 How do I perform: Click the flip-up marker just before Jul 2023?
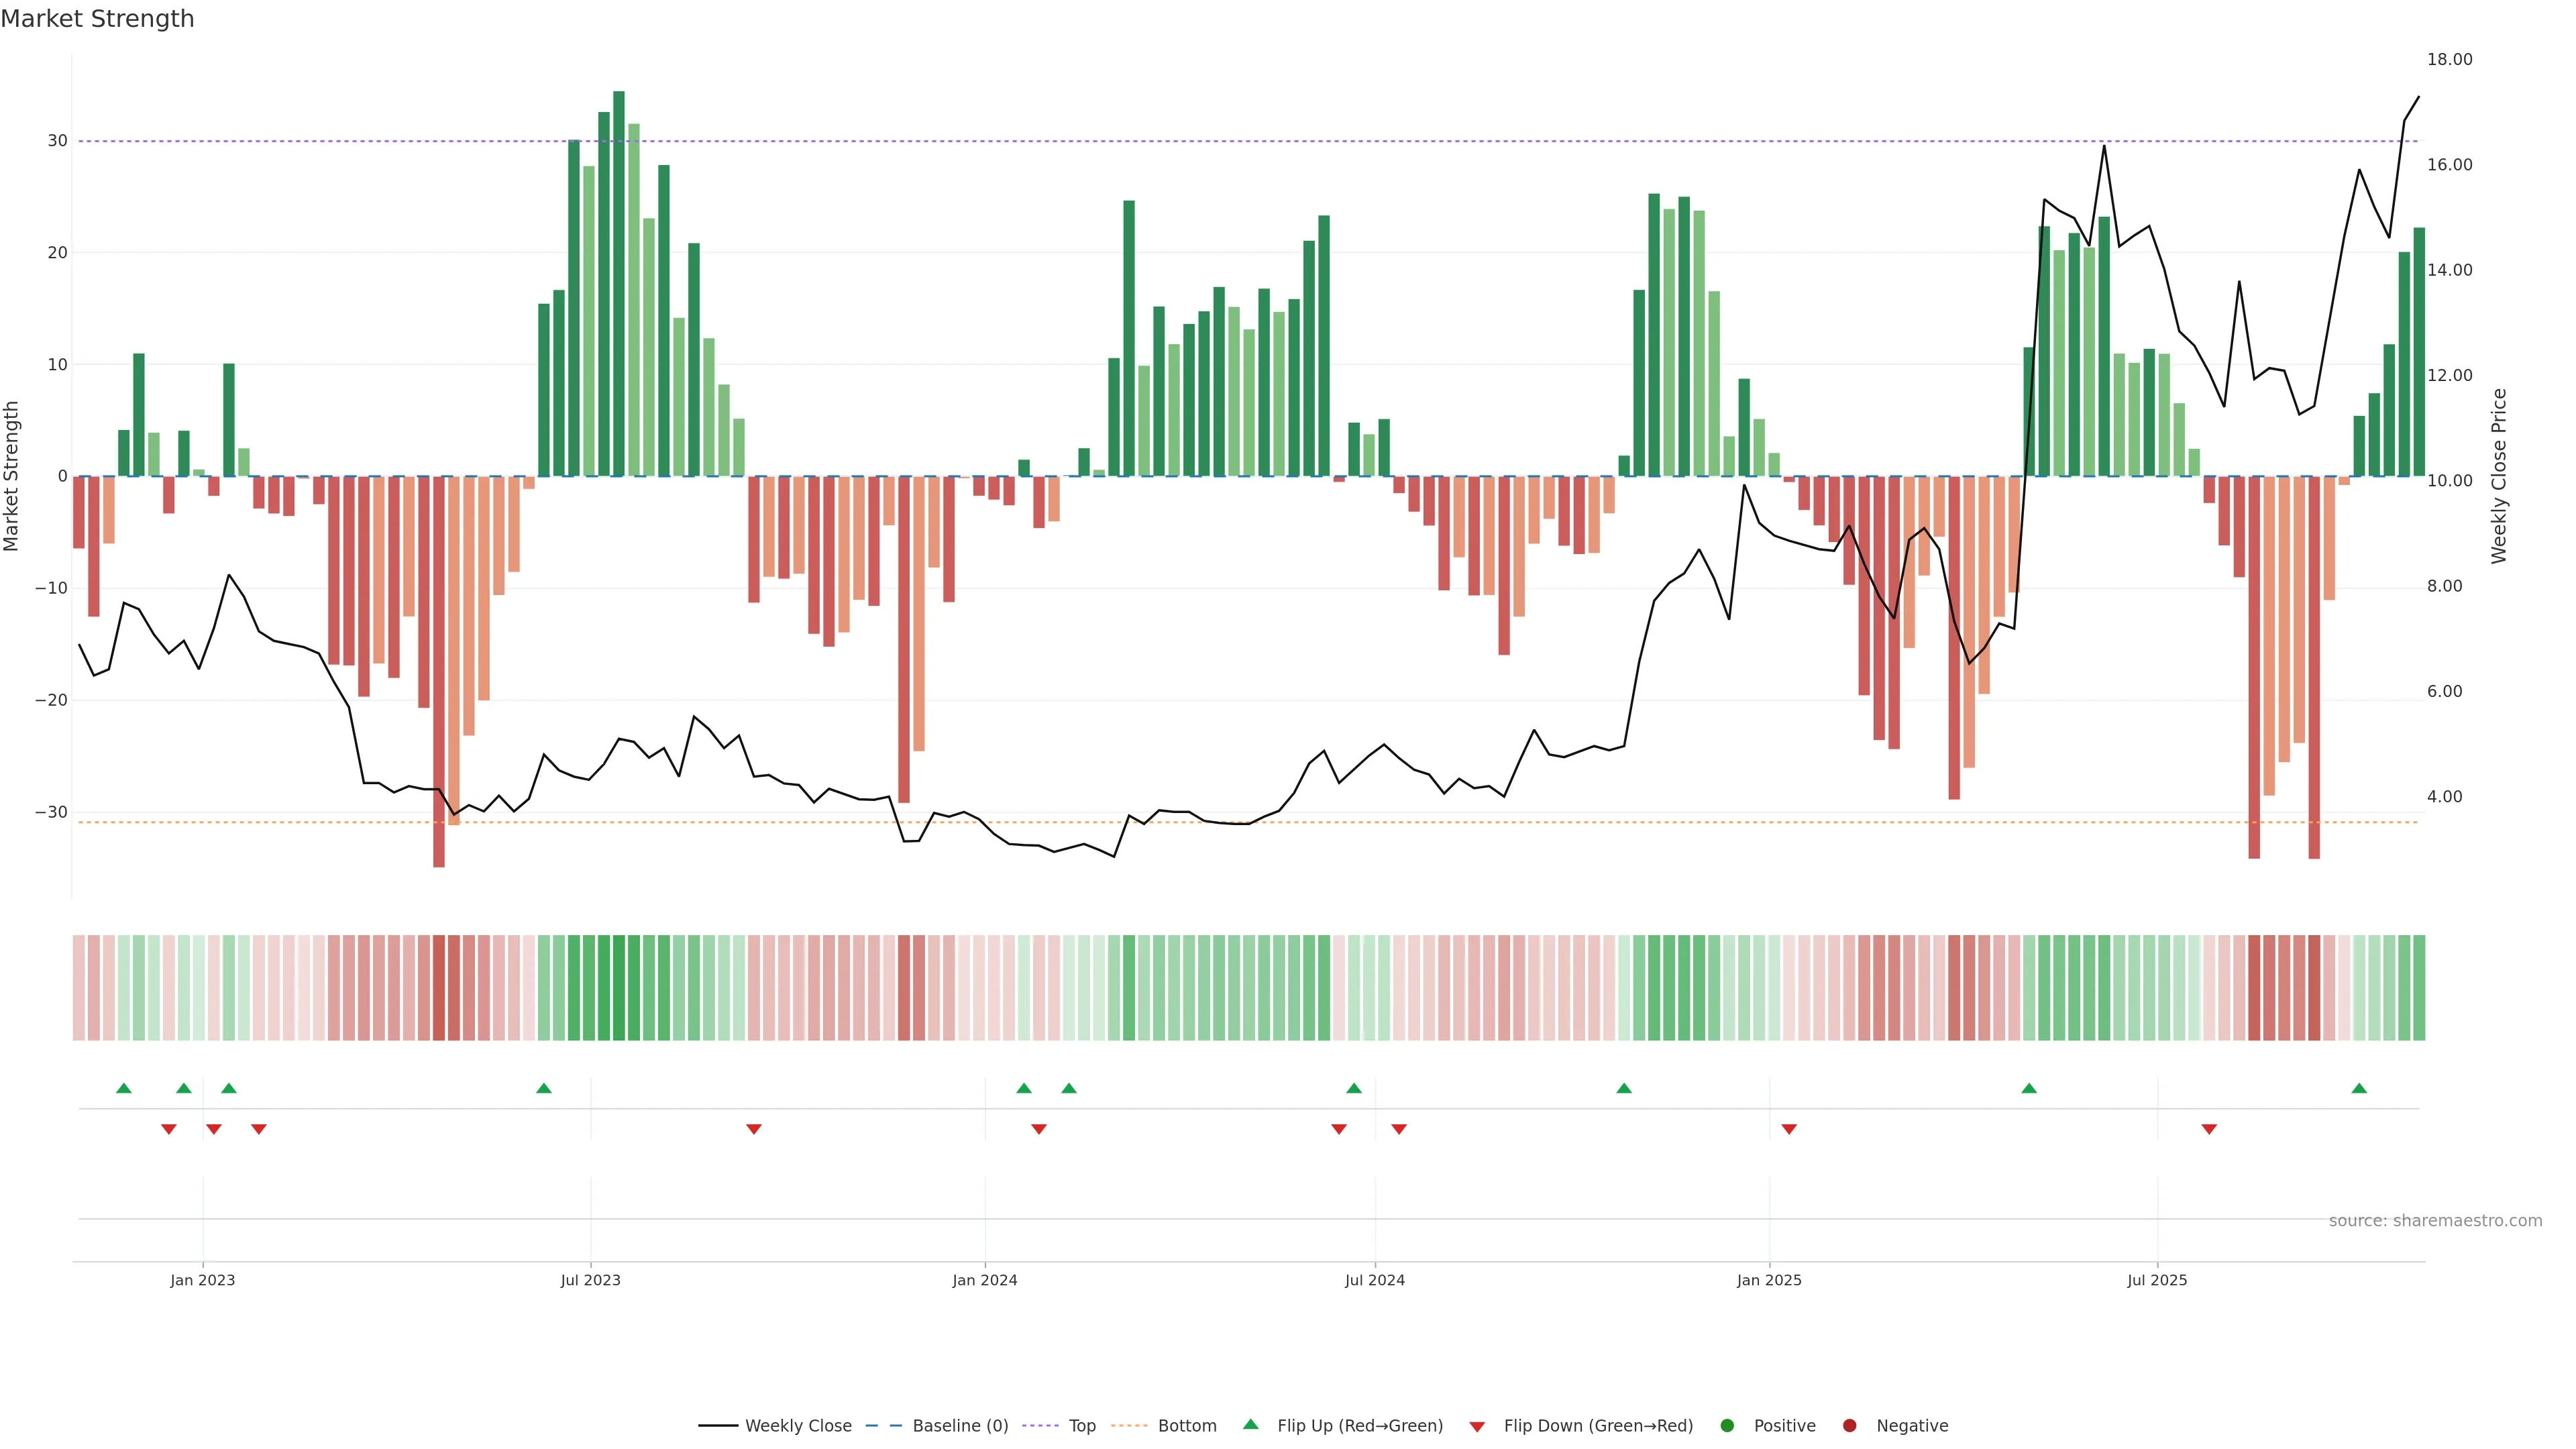(x=544, y=1088)
